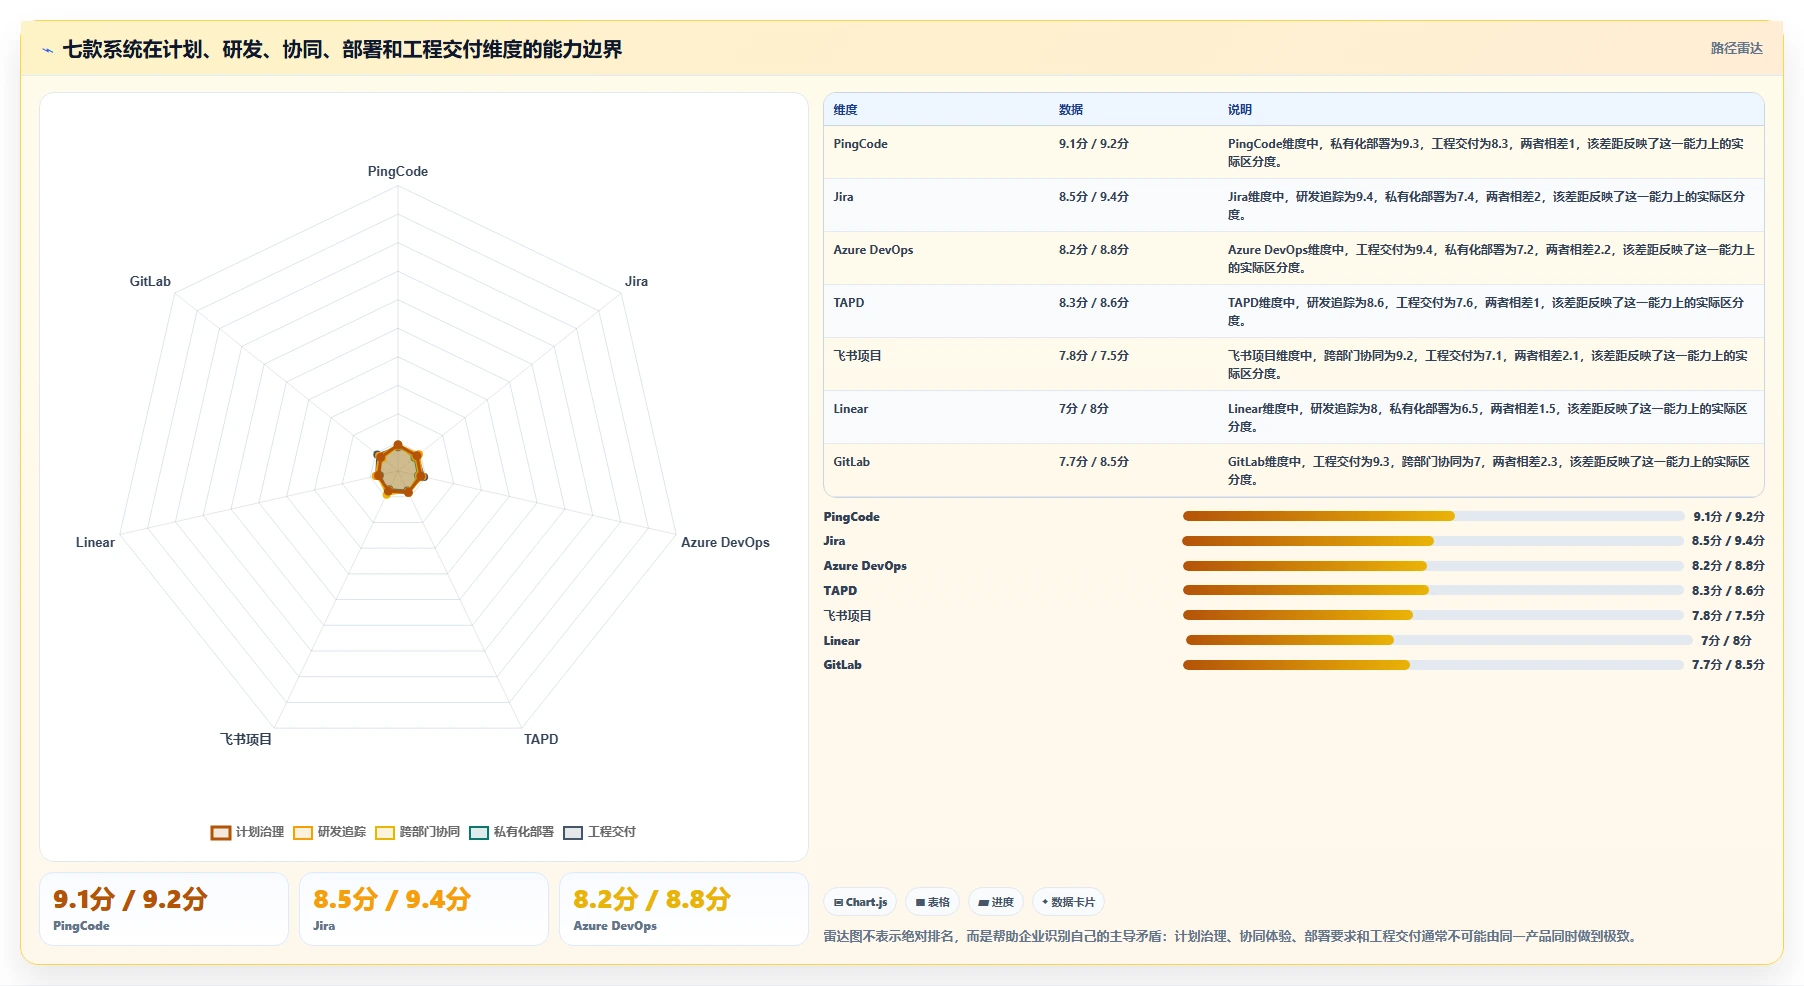This screenshot has height=986, width=1804.
Task: Click the Linear radar axis label
Action: click(95, 543)
